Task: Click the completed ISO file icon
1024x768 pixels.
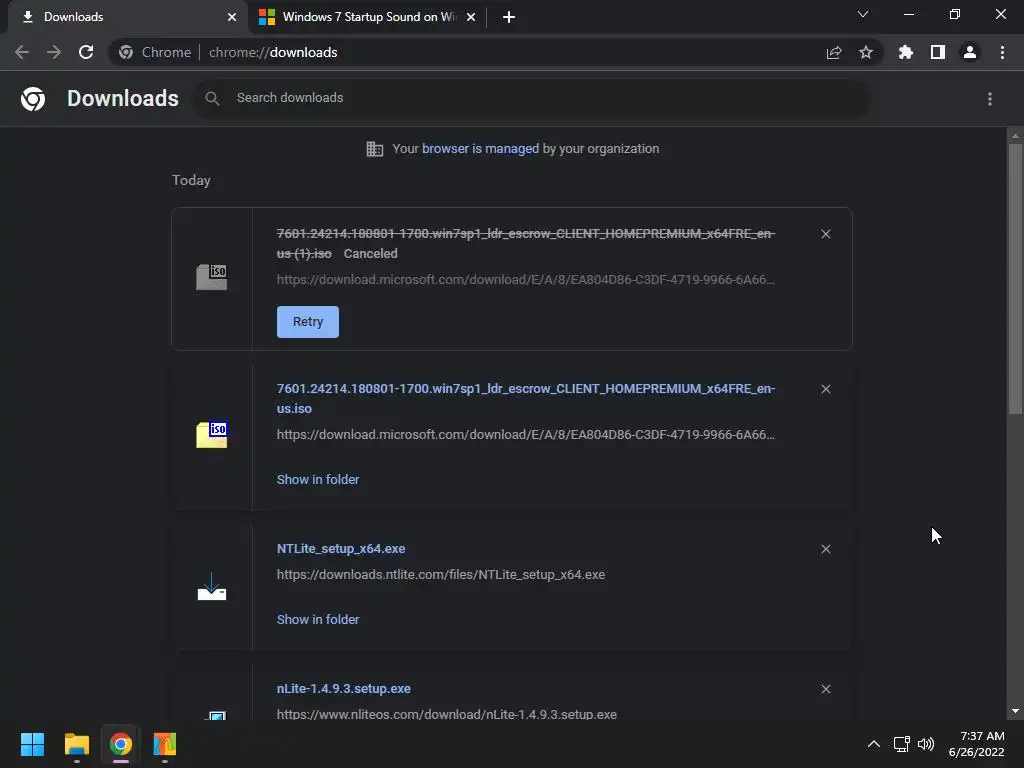Action: (212, 434)
